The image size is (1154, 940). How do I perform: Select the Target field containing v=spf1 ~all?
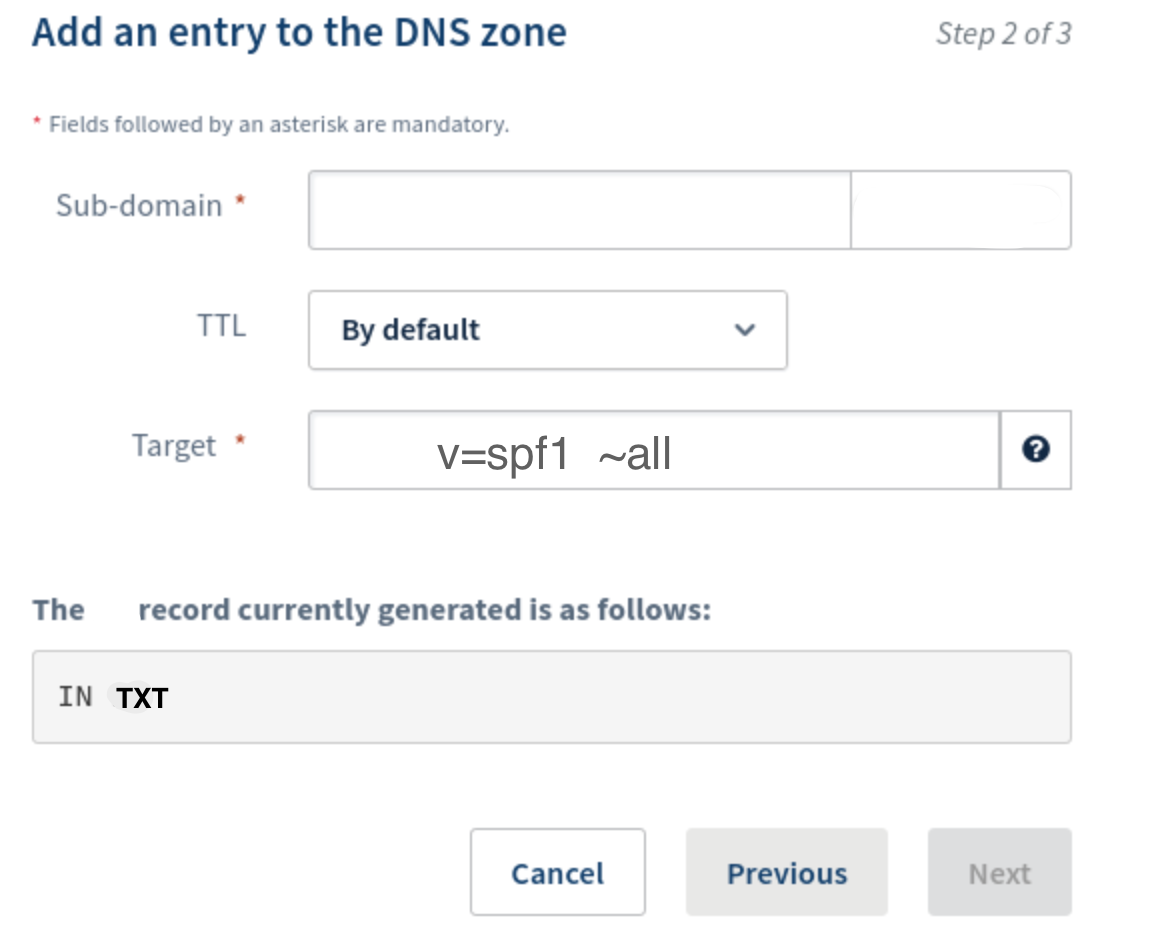coord(652,450)
